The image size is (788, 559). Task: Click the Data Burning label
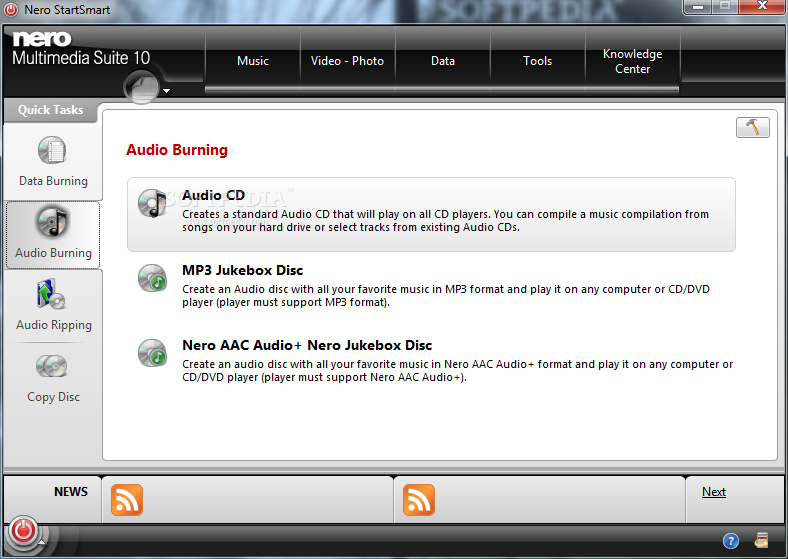(53, 181)
